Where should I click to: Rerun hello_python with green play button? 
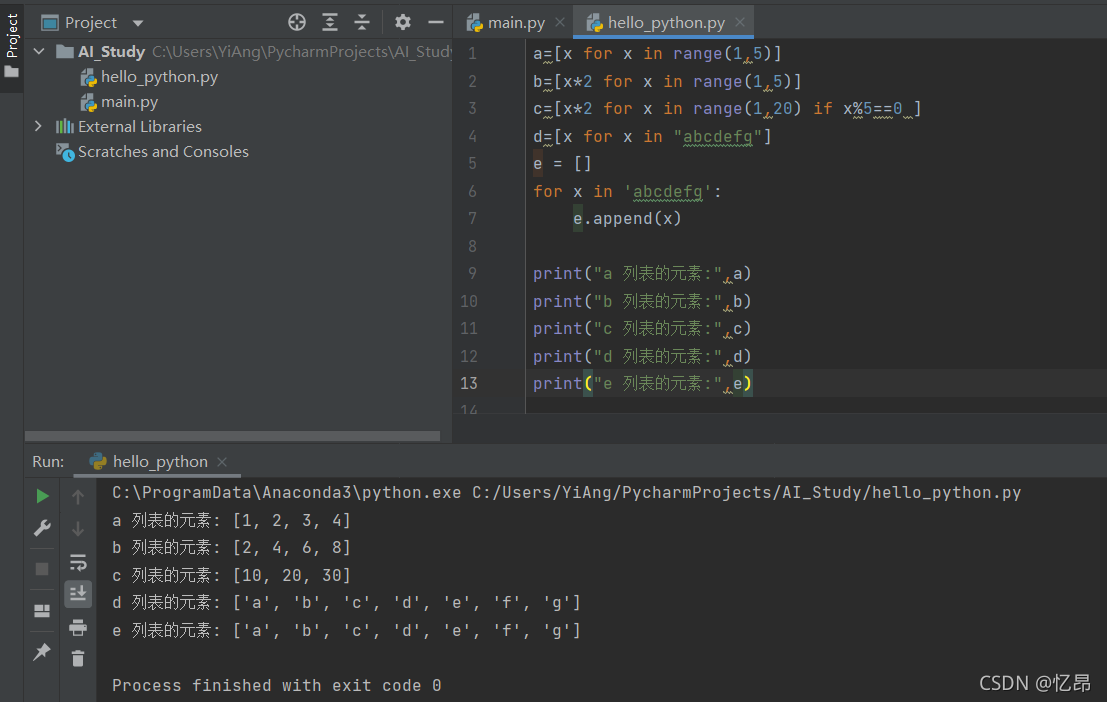[x=42, y=496]
